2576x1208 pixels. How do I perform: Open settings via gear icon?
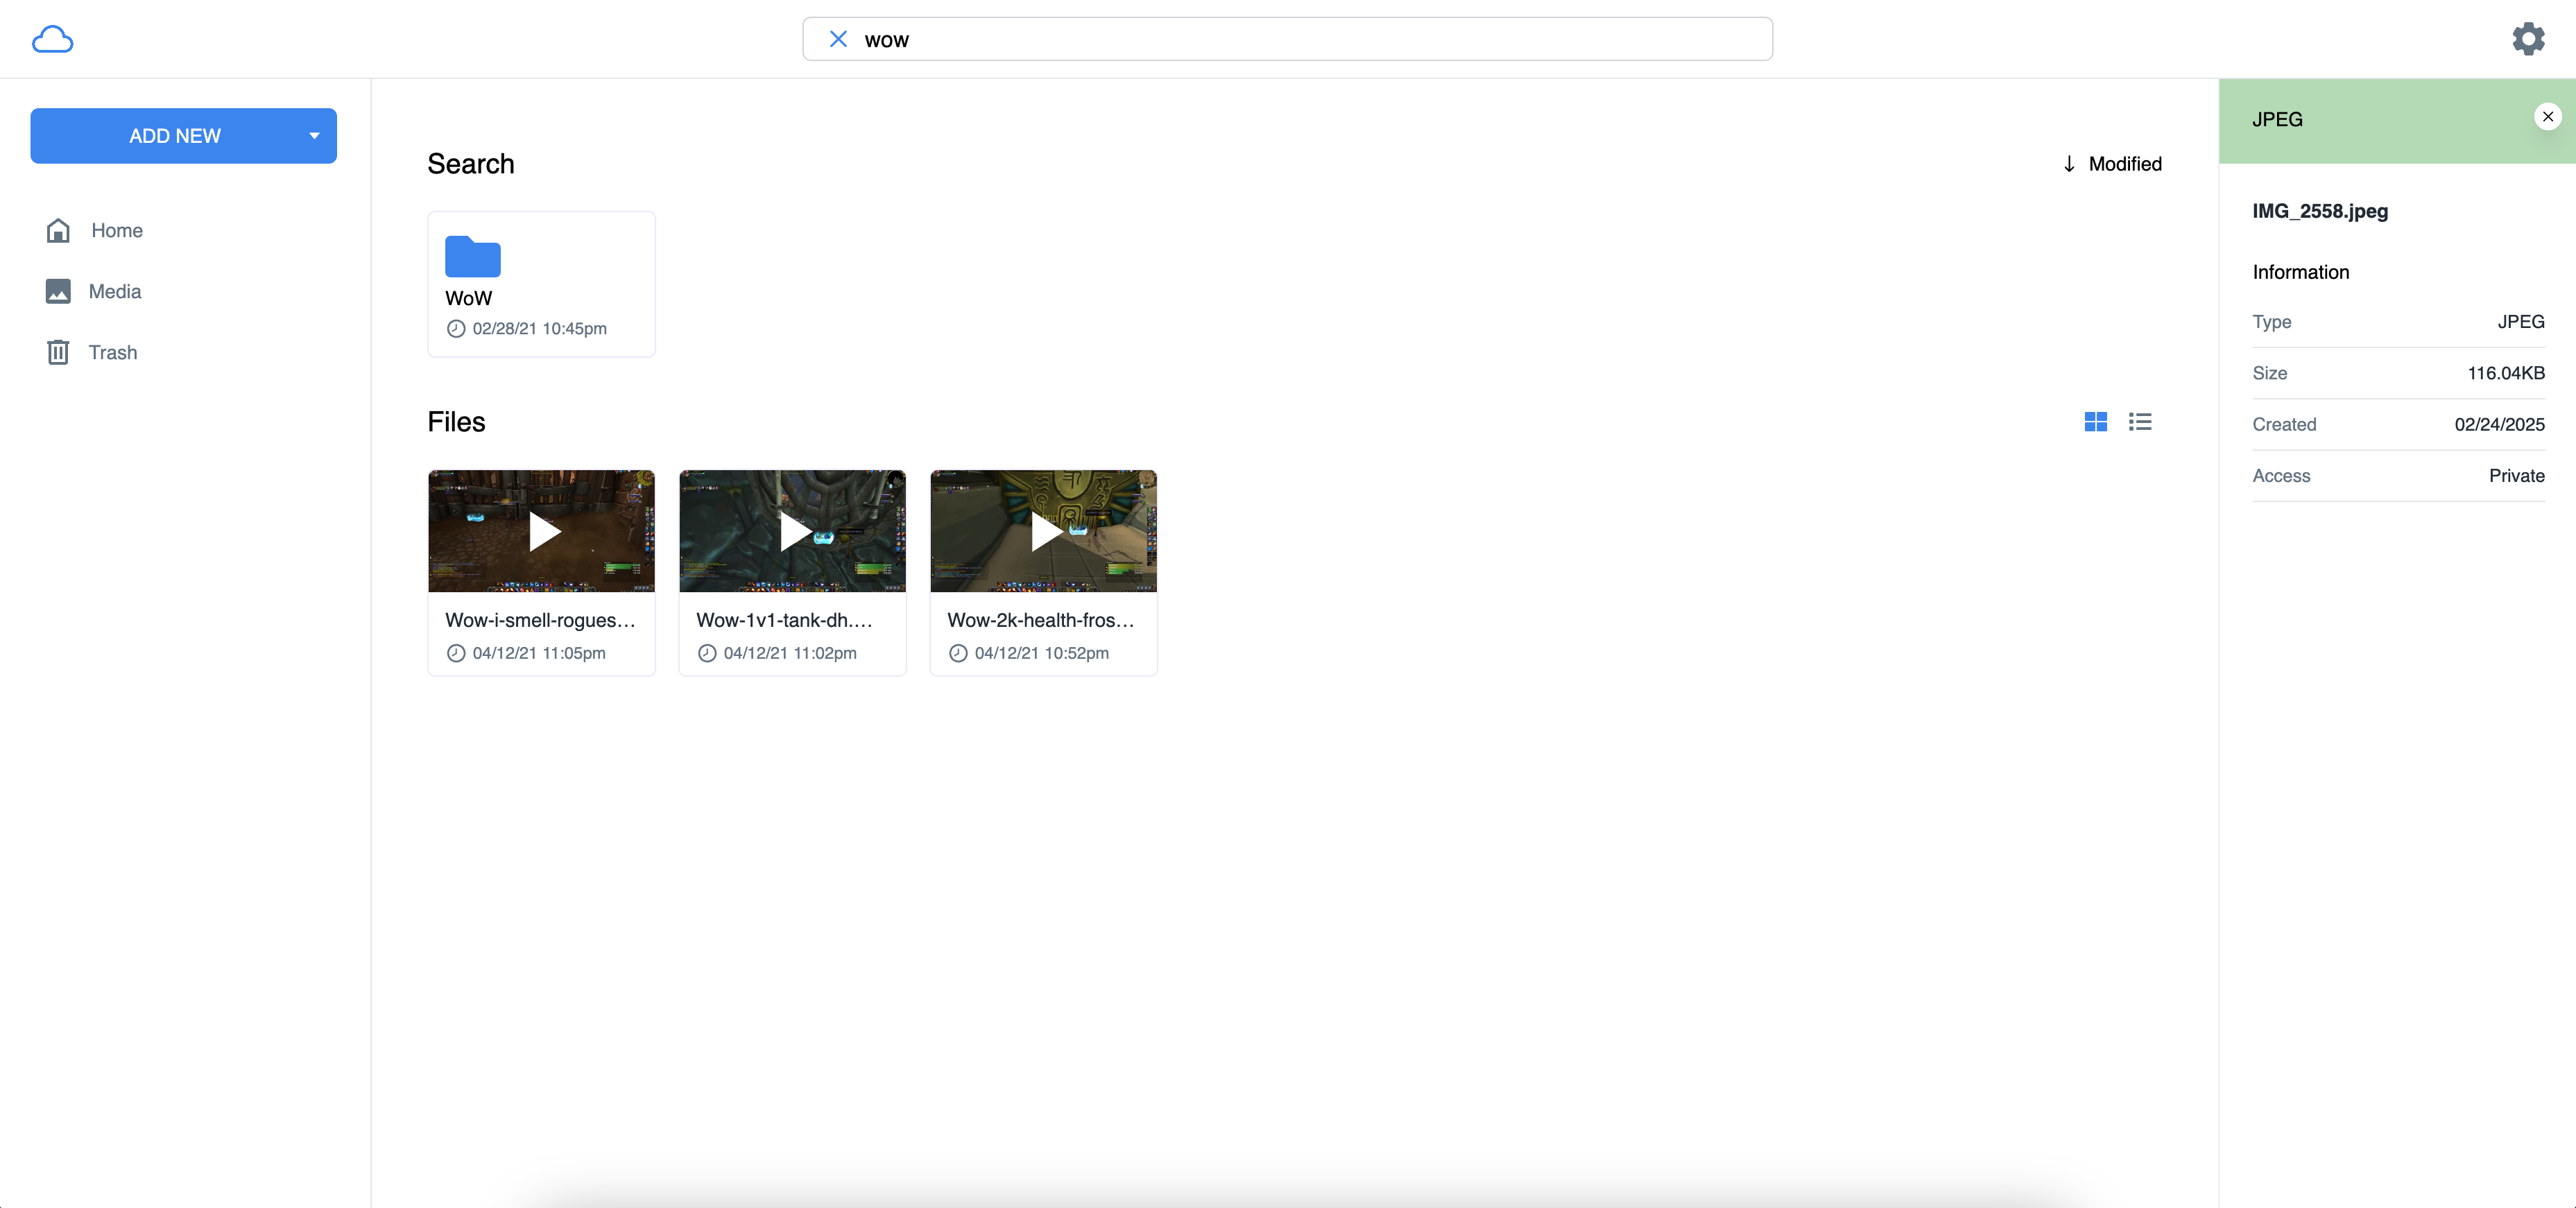tap(2527, 39)
